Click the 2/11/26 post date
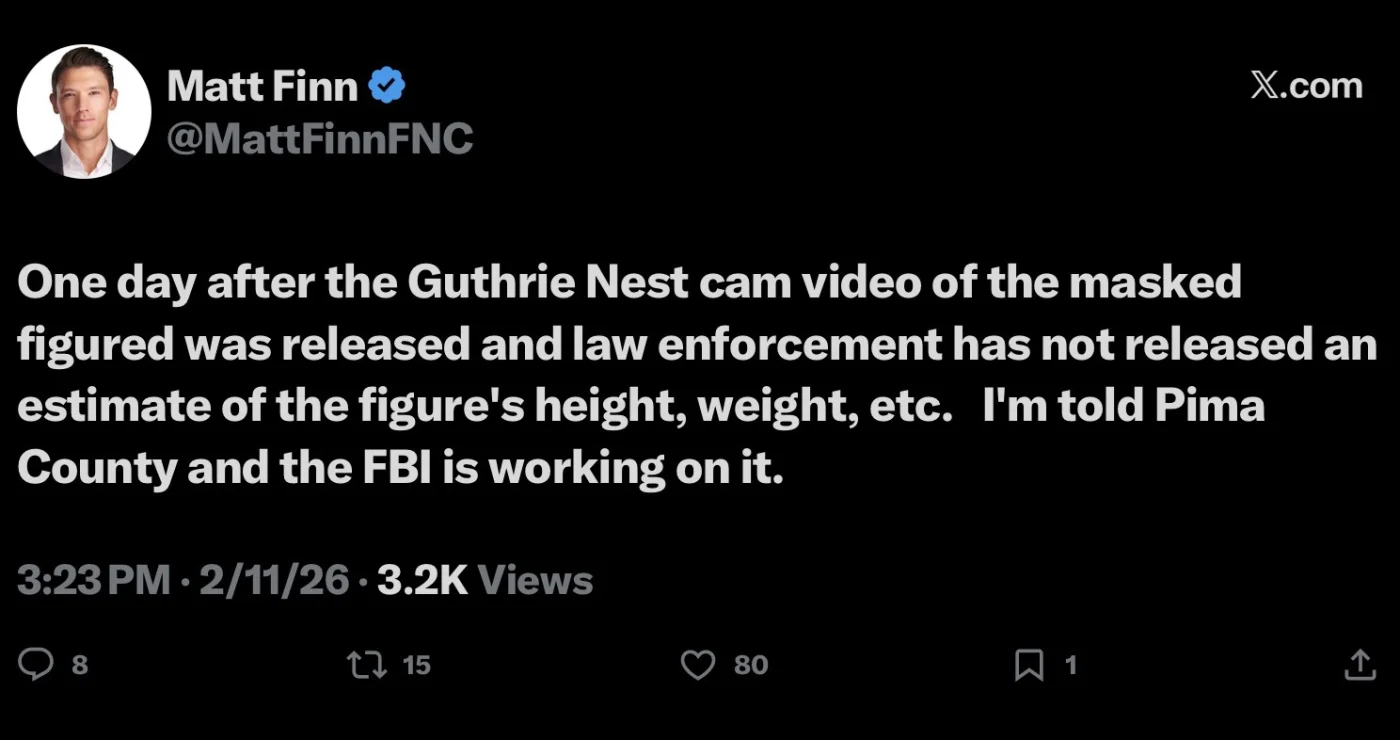The height and width of the screenshot is (740, 1400). (x=274, y=580)
